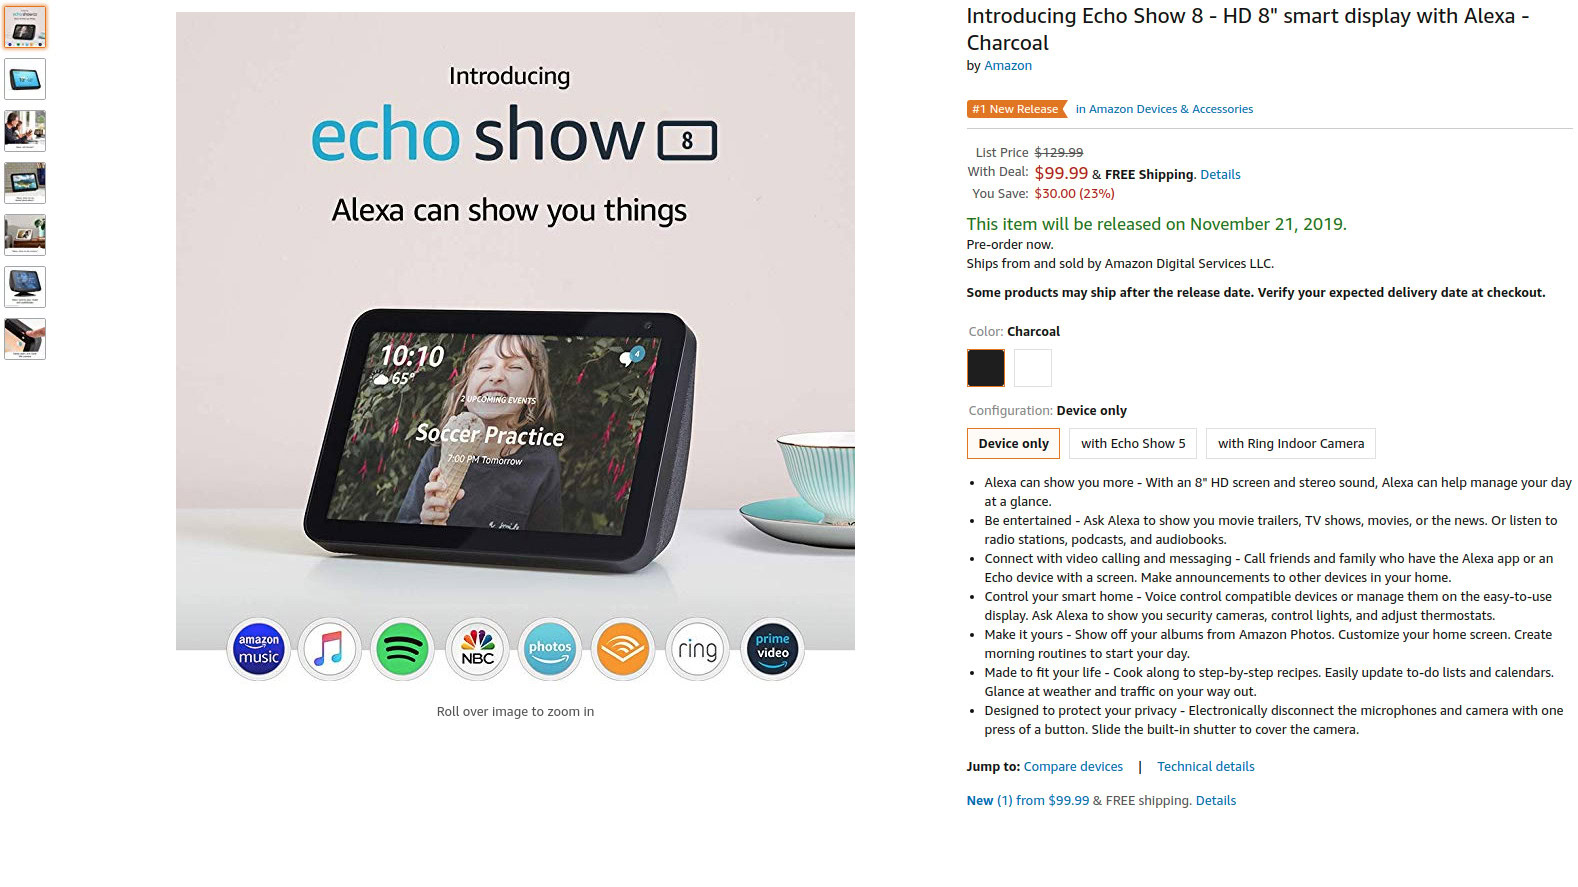Click the #1 New Release badge

[1016, 109]
